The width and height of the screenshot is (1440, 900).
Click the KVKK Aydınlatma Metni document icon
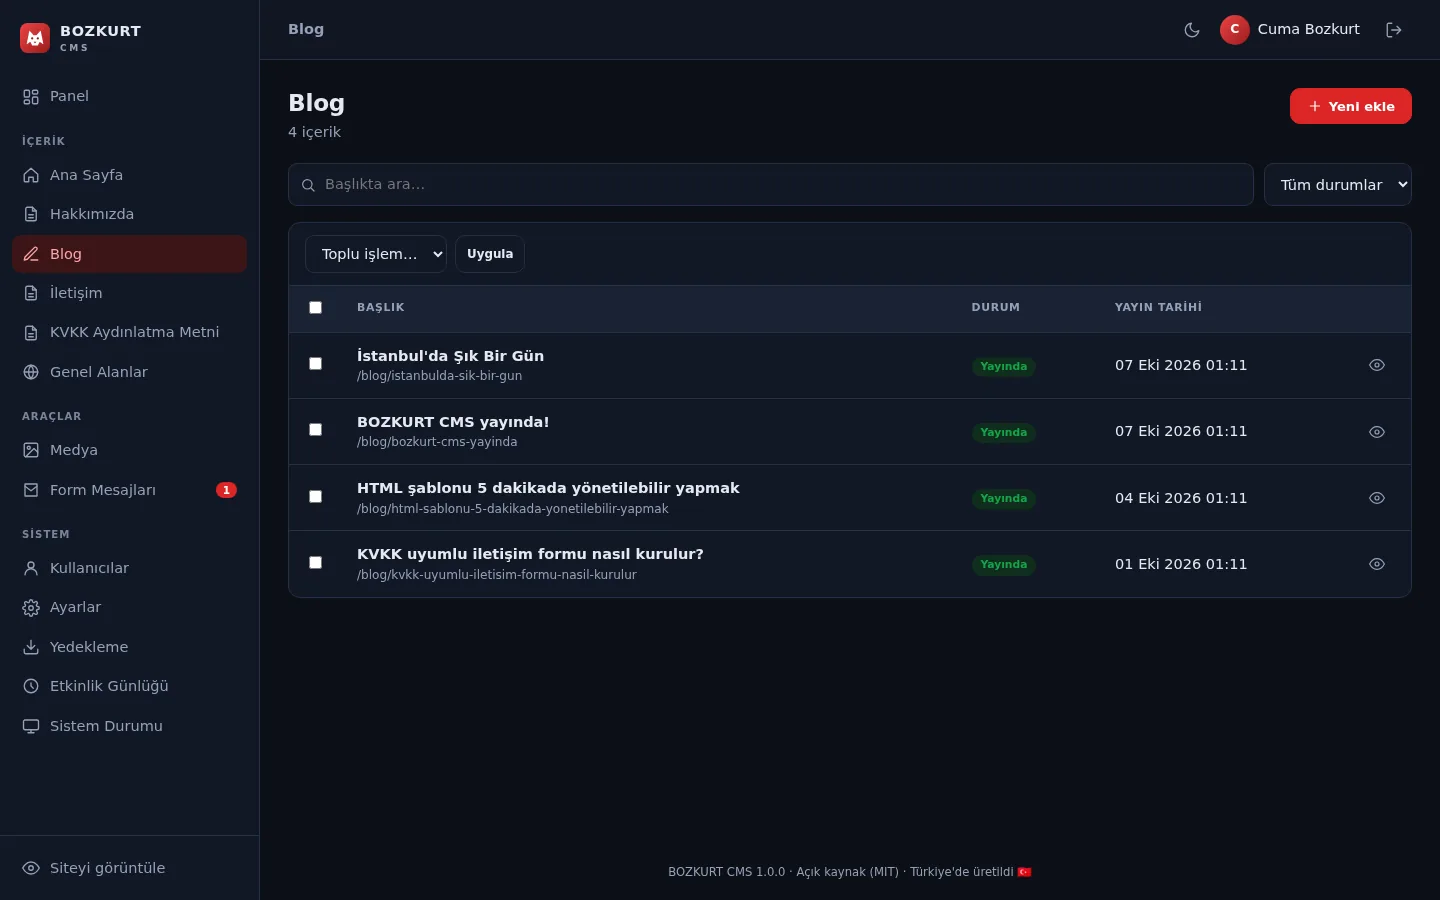coord(31,332)
